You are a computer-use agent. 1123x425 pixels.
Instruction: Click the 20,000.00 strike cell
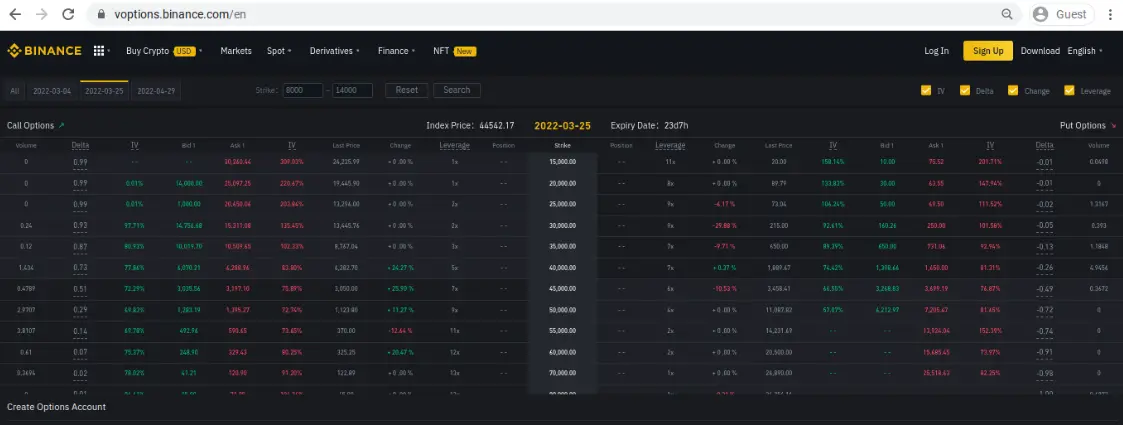[562, 183]
